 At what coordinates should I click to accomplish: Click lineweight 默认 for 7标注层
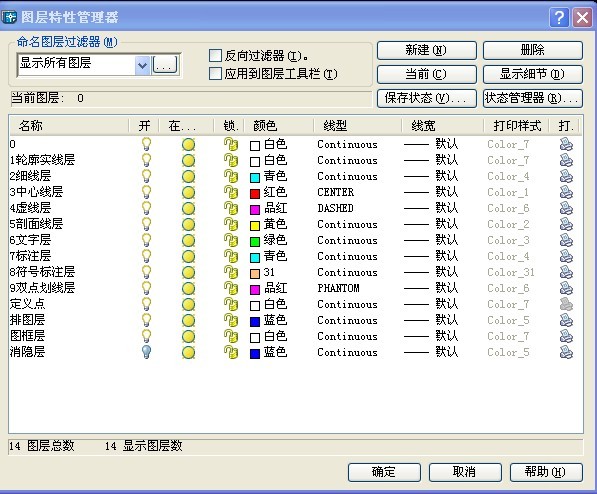pyautogui.click(x=431, y=256)
